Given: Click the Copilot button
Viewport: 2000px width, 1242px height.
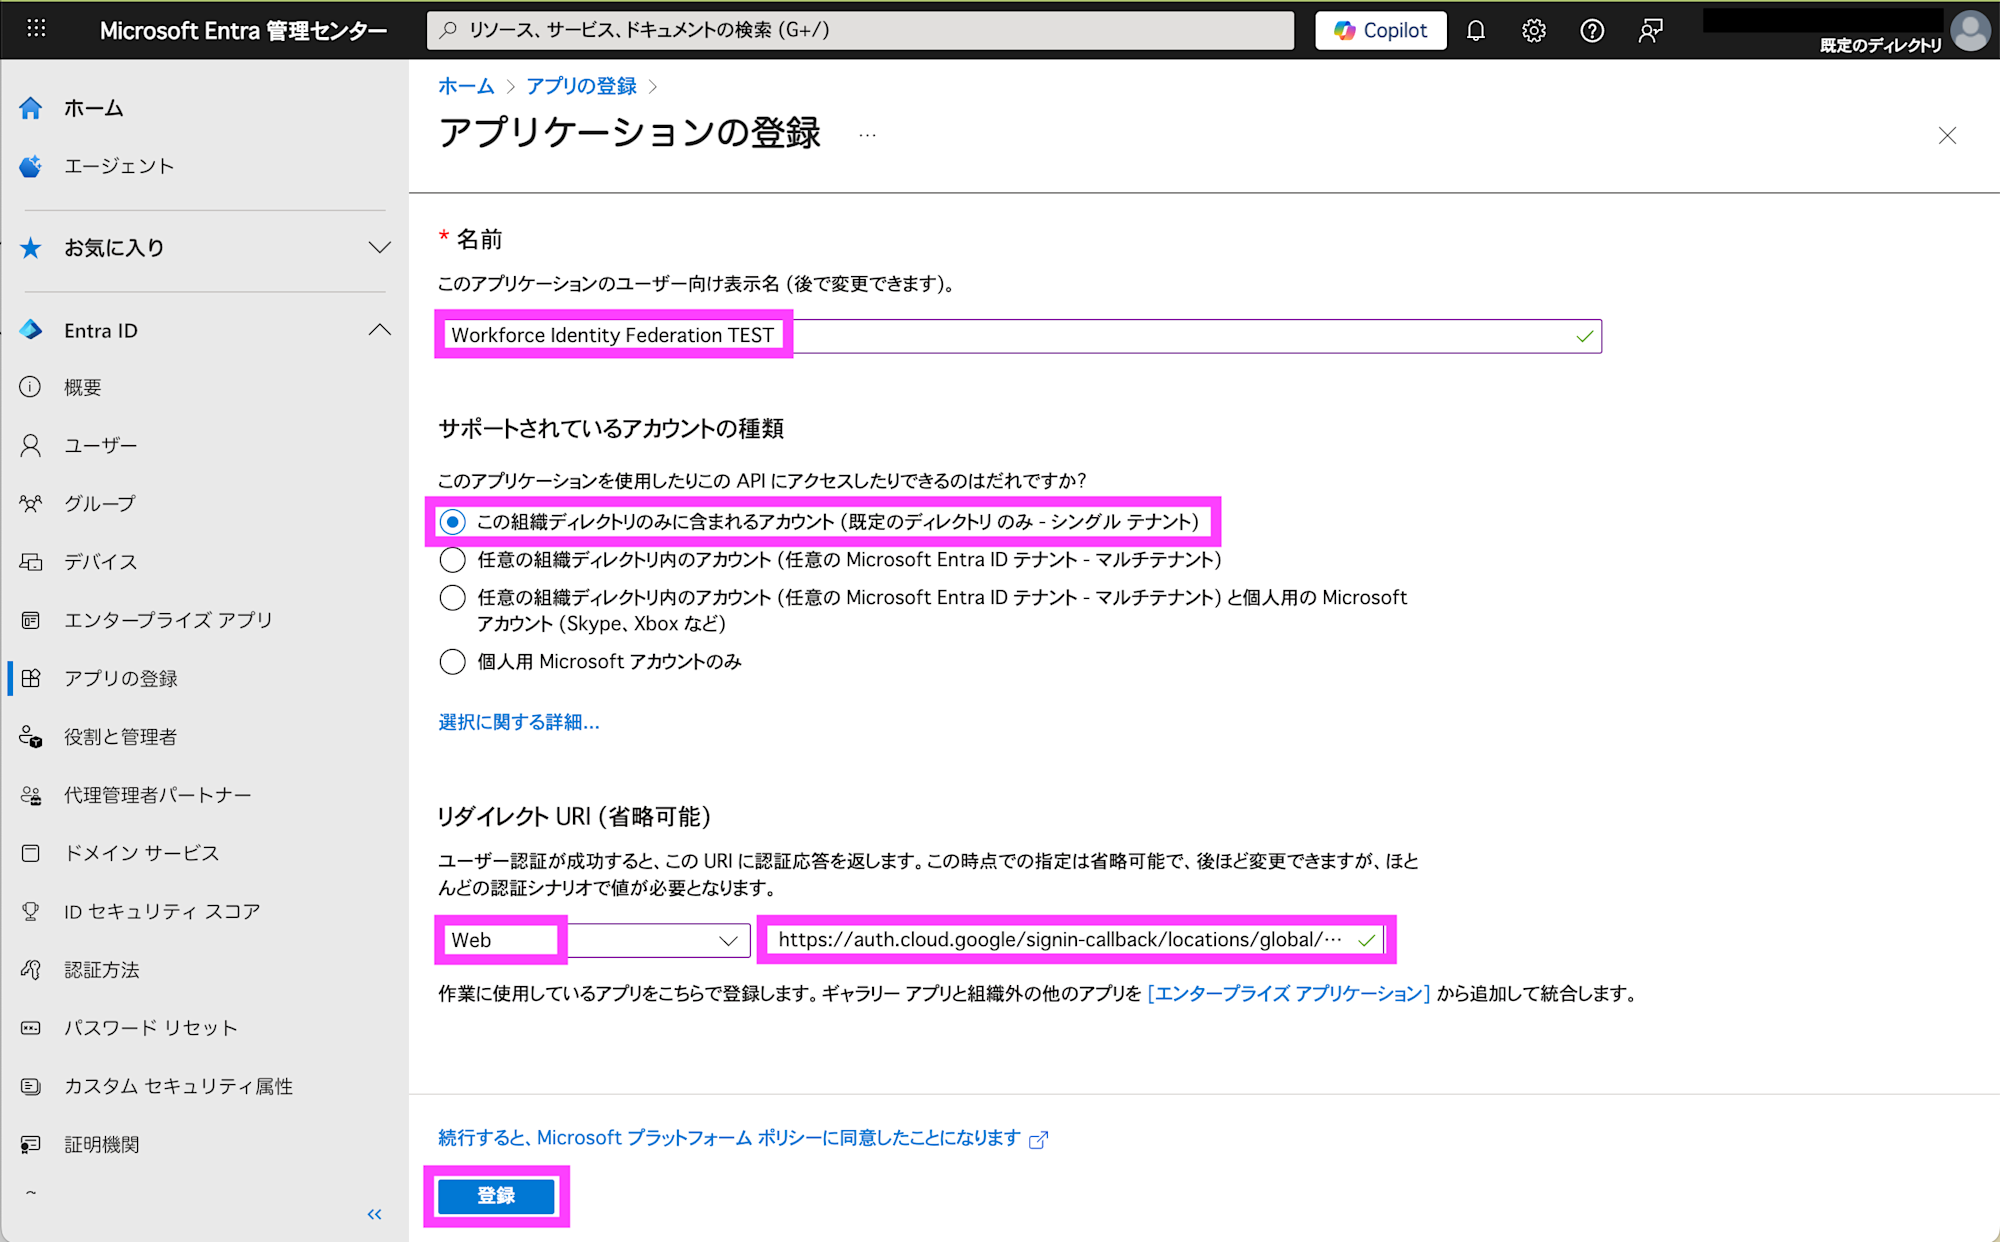Looking at the screenshot, I should pyautogui.click(x=1380, y=30).
